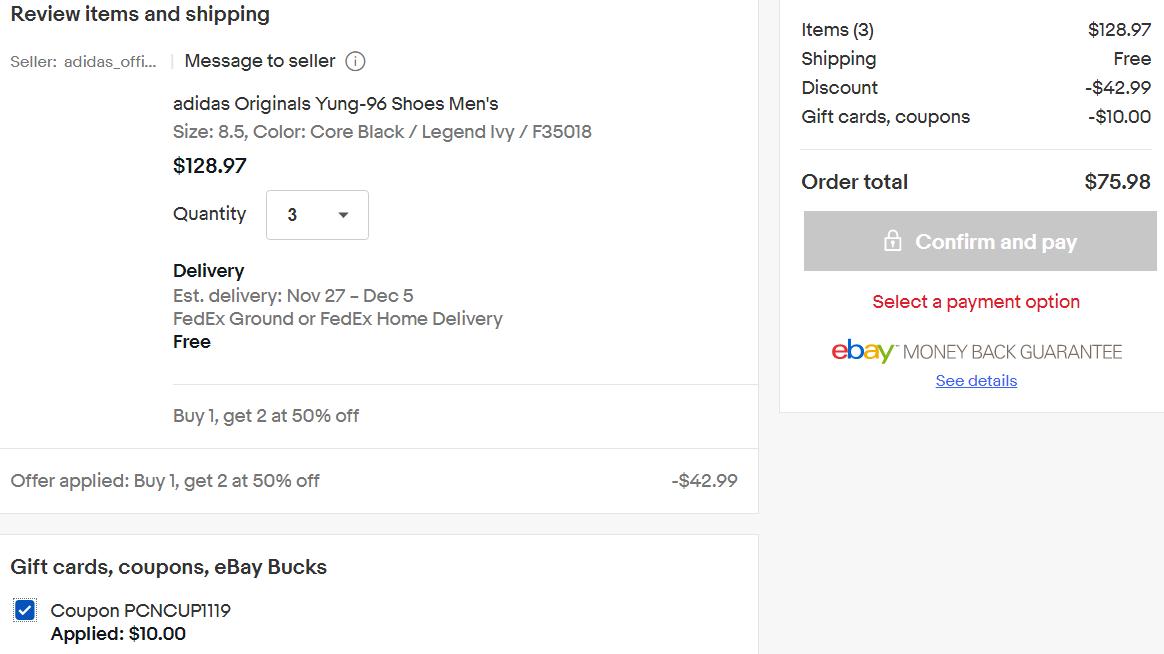Click the info icon beside Message to seller
Screen dimensions: 1164x654
pos(356,61)
